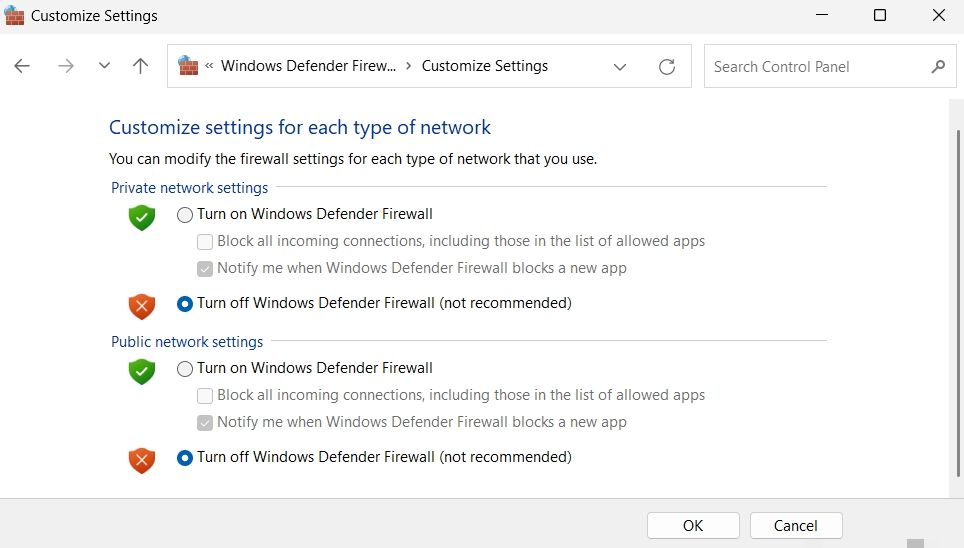Select Turn off Firewall for Public network
The width and height of the screenshot is (964, 548).
(x=184, y=458)
